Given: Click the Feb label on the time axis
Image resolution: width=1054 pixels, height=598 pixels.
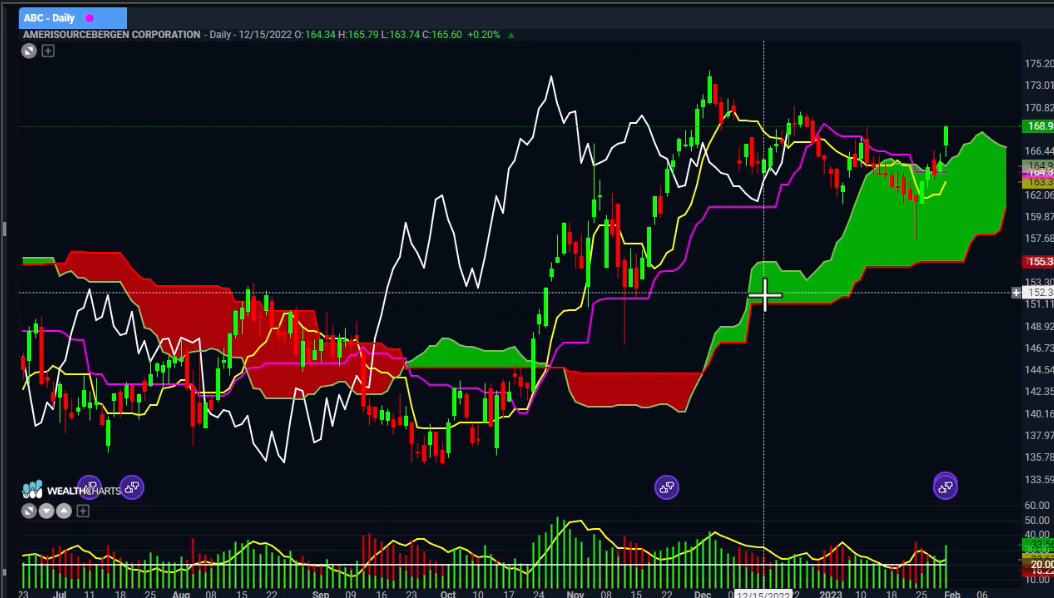Looking at the screenshot, I should click(x=952, y=594).
